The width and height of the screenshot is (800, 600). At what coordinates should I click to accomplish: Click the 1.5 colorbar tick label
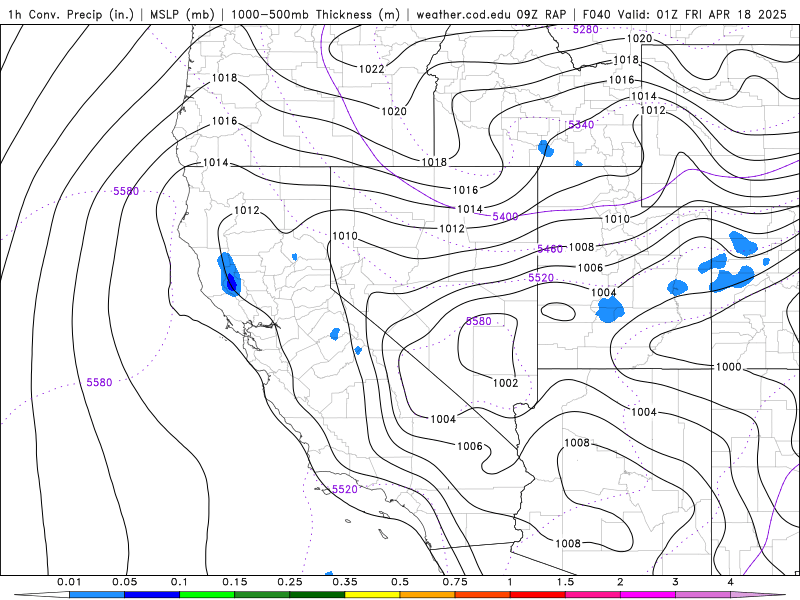[x=565, y=582]
